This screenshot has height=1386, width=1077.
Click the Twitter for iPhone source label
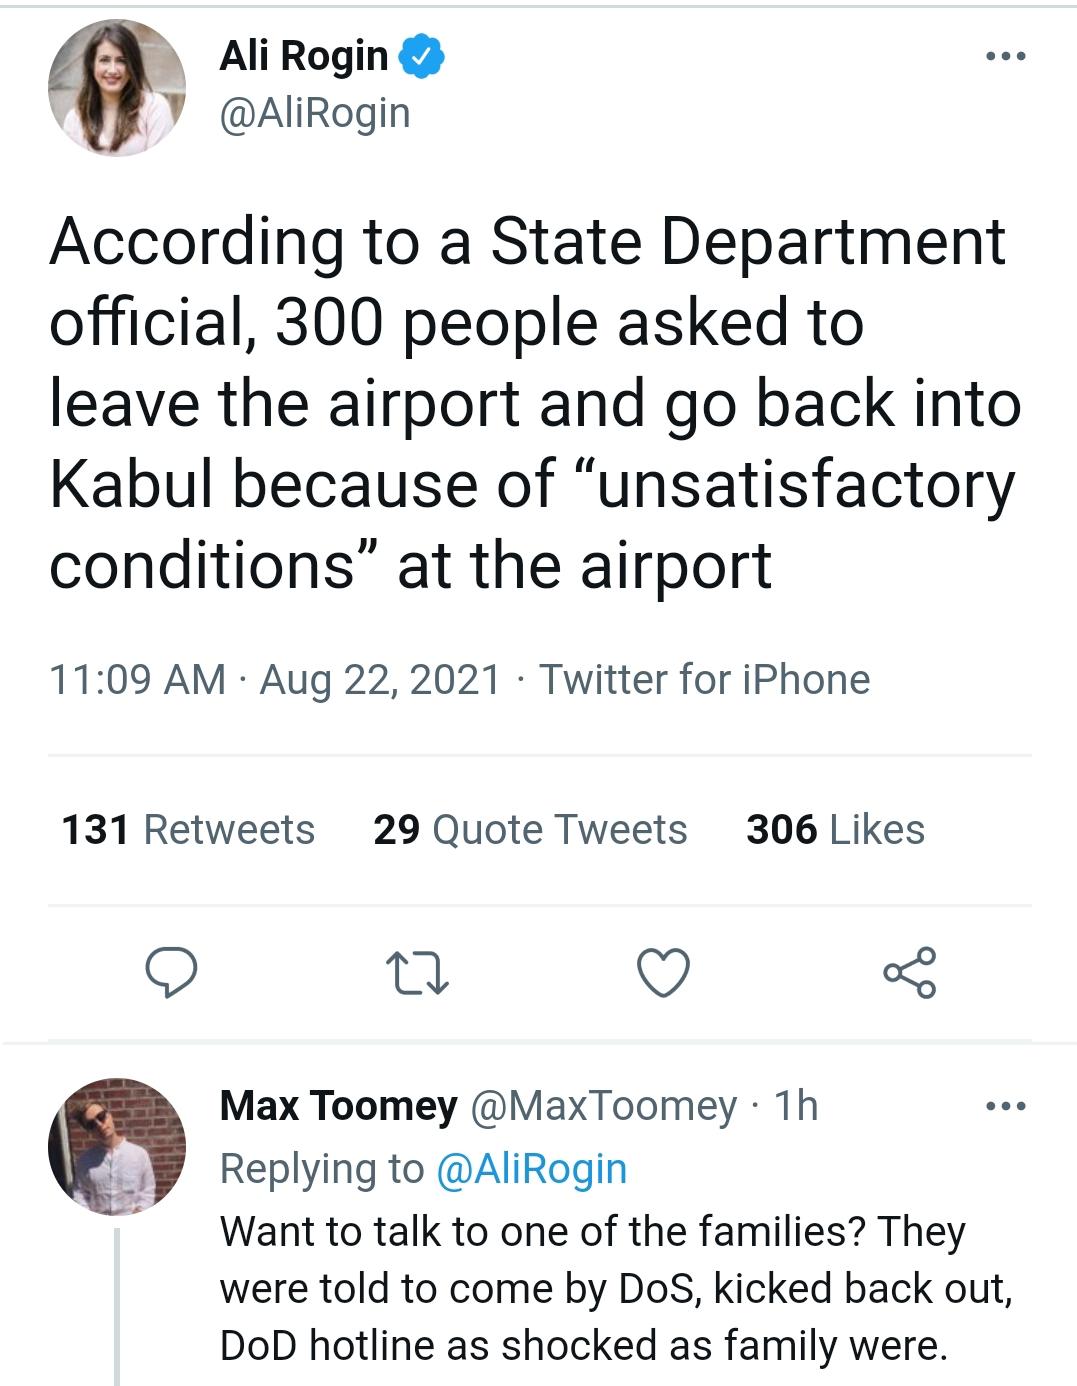click(705, 680)
